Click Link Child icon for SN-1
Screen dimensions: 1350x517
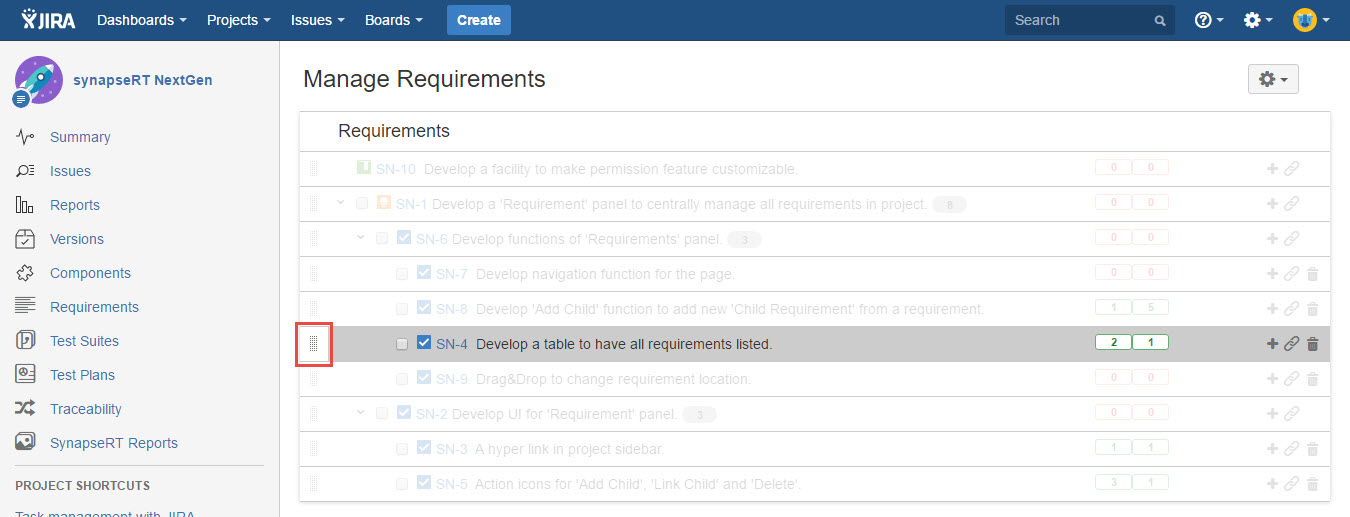1292,204
